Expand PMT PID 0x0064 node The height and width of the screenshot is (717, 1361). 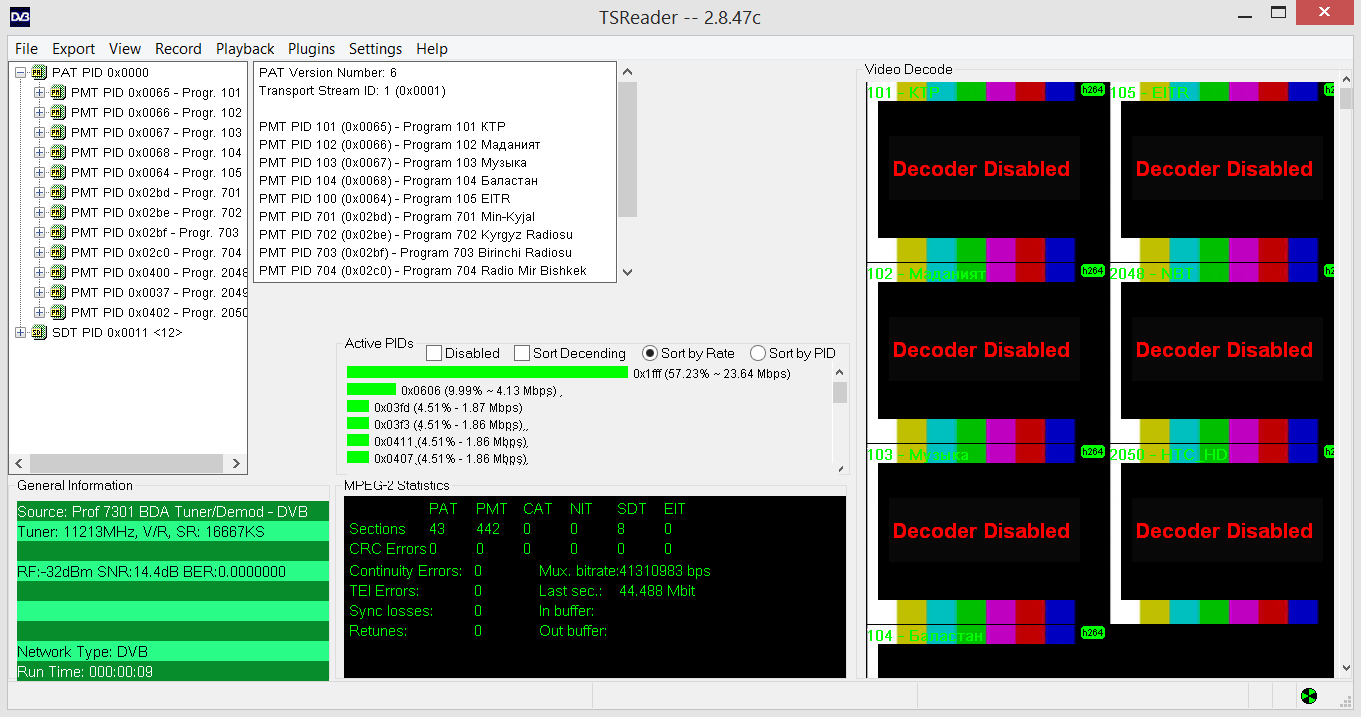[x=40, y=172]
